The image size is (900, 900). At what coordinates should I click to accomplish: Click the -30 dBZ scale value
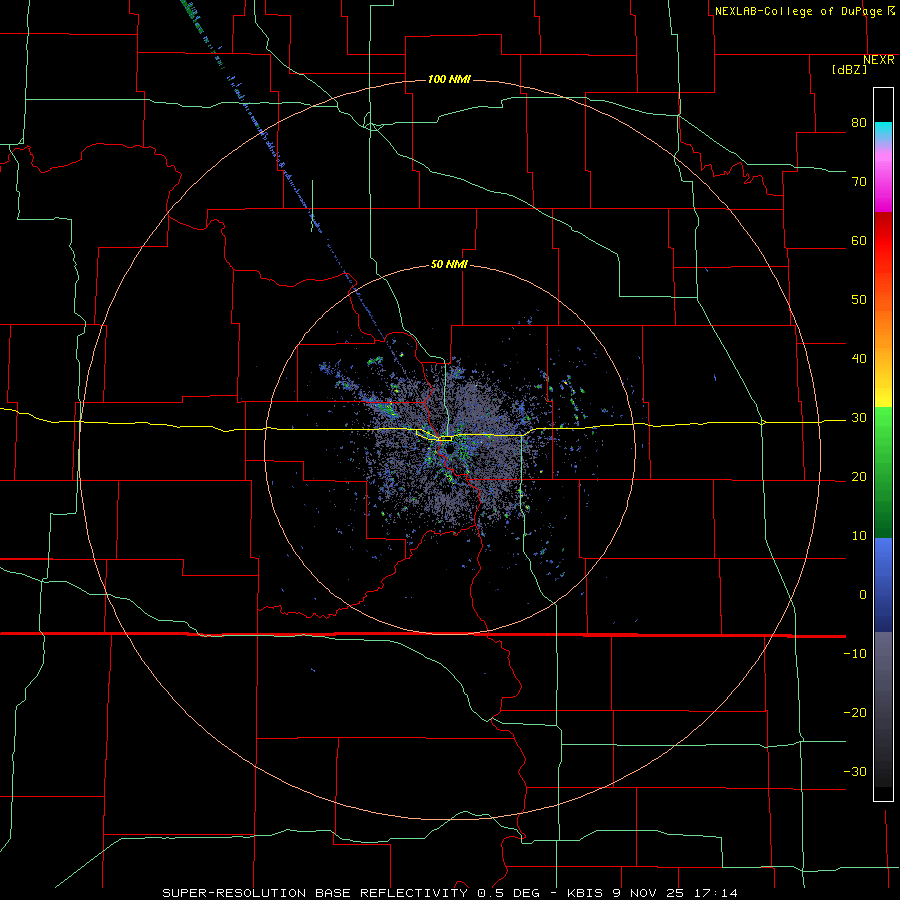click(855, 771)
